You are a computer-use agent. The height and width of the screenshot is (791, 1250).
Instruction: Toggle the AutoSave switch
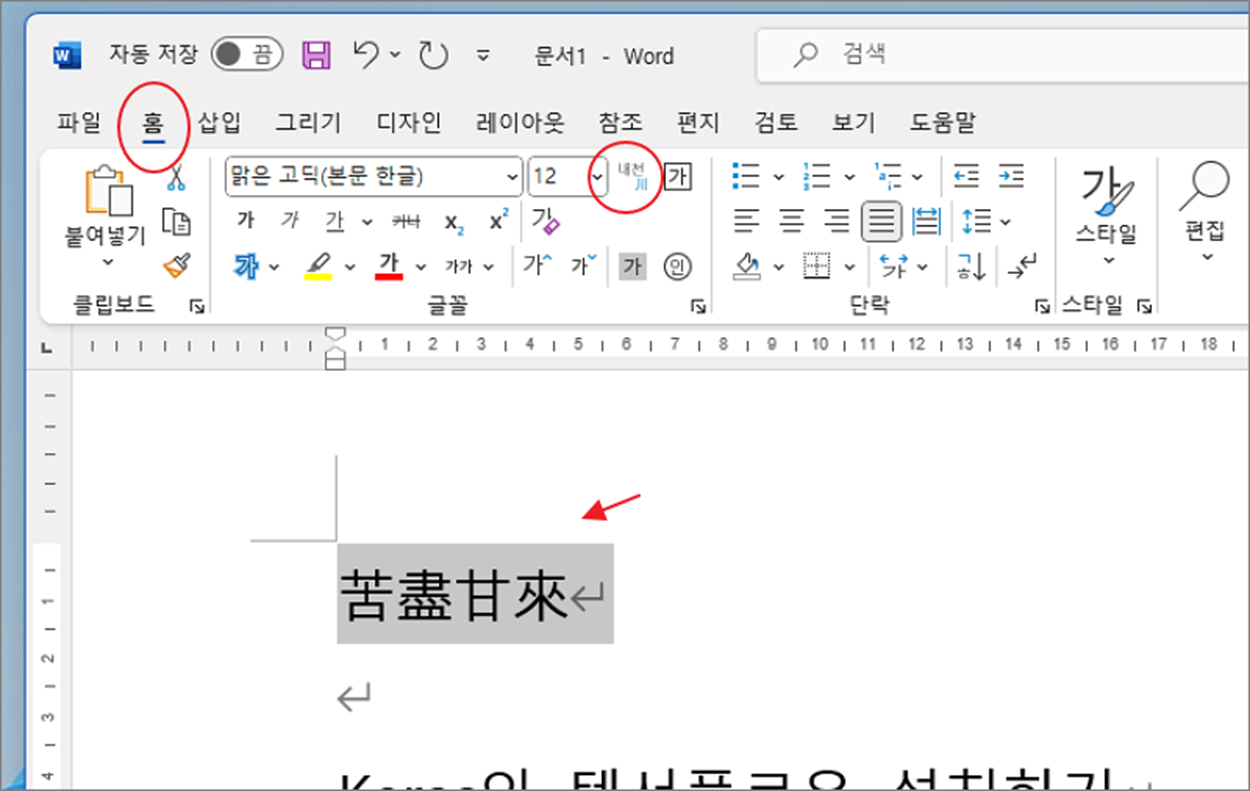[x=247, y=56]
